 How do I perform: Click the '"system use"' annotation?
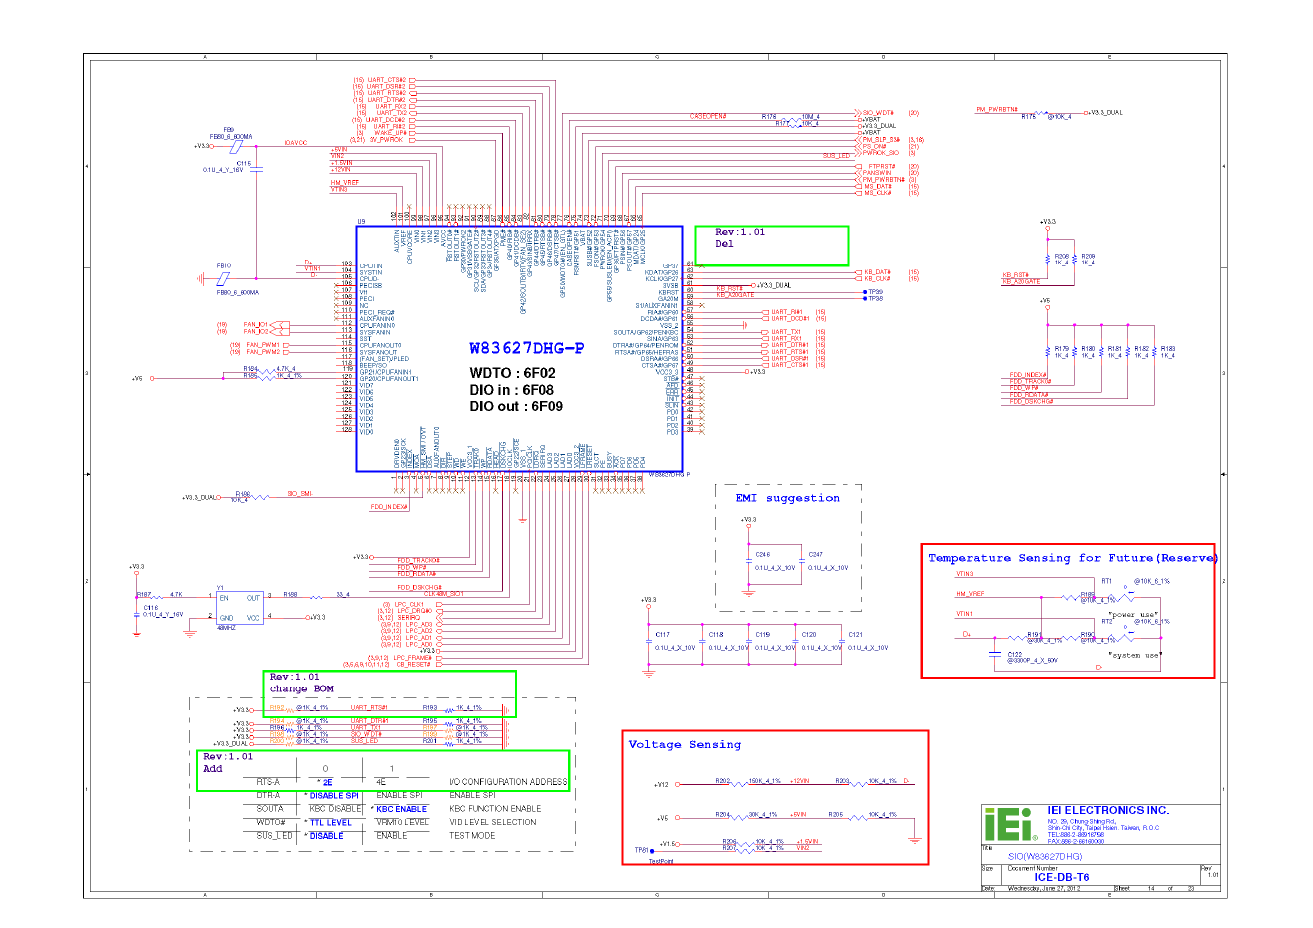1135,655
